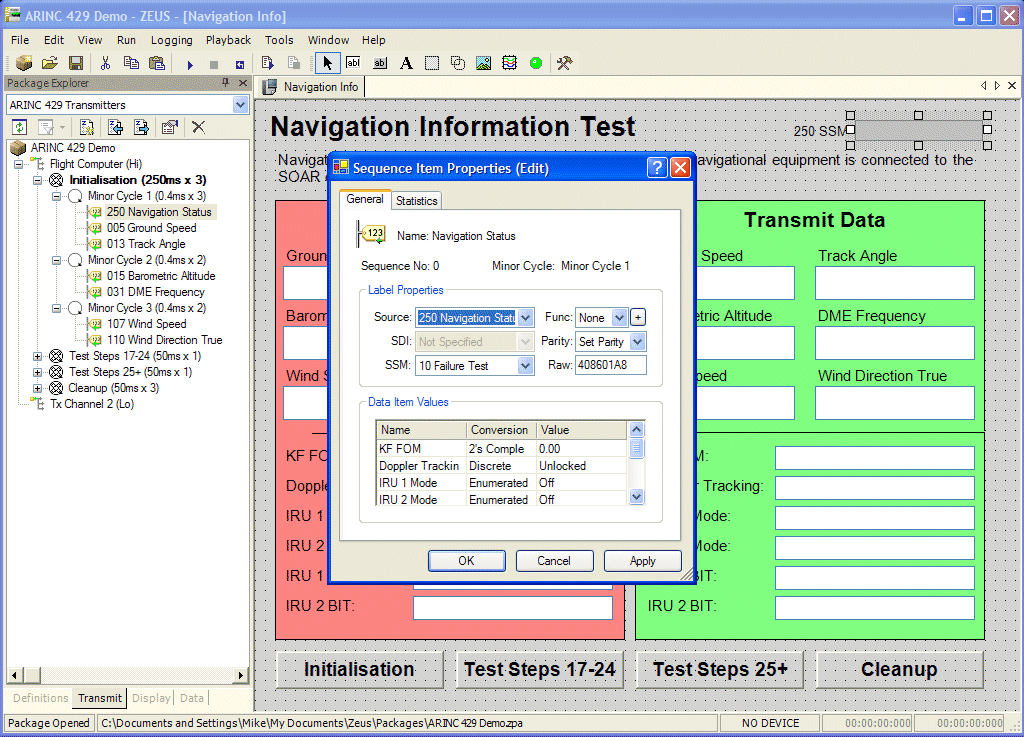Select 005 Ground Speed in the tree
The image size is (1024, 737).
[151, 228]
